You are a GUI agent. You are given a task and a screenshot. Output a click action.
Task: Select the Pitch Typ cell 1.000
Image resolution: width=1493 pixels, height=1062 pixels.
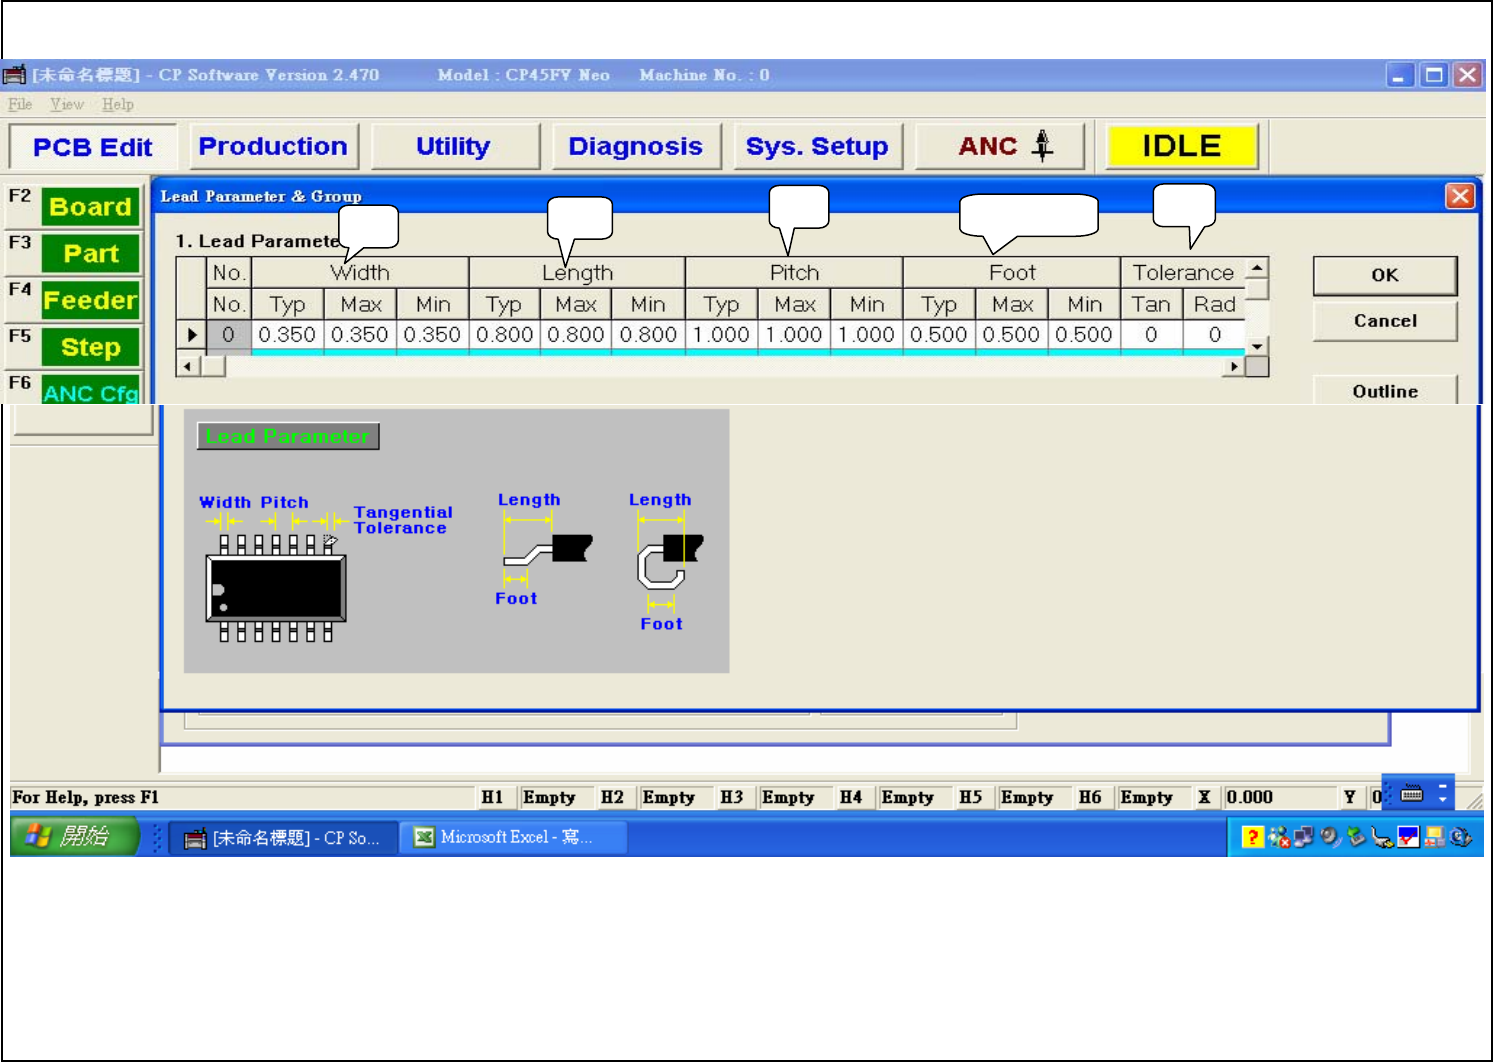722,335
